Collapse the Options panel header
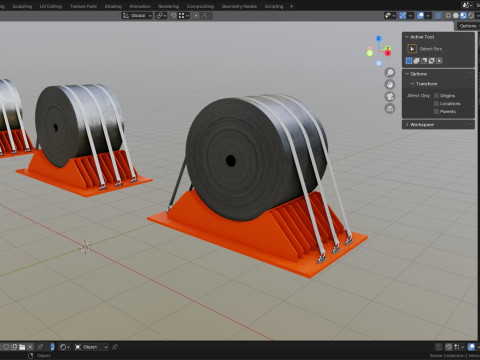 coord(438,74)
